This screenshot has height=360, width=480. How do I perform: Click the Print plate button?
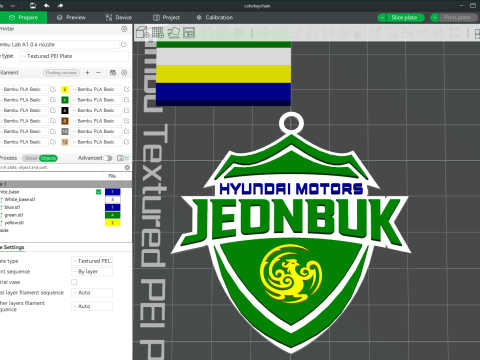point(458,18)
